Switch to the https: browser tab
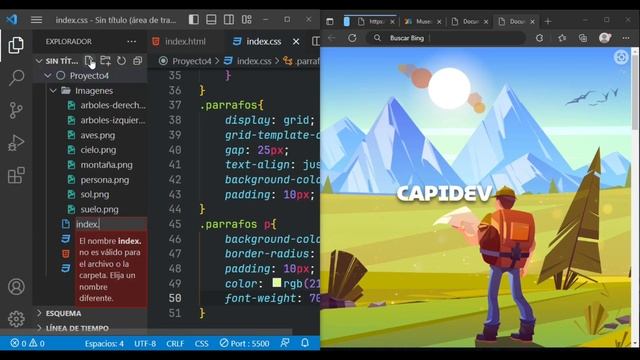 [x=376, y=21]
